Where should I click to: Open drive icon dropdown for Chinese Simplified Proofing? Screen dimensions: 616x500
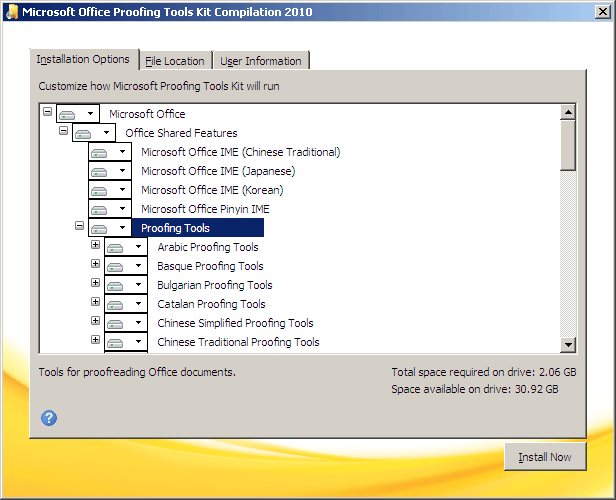pyautogui.click(x=126, y=323)
